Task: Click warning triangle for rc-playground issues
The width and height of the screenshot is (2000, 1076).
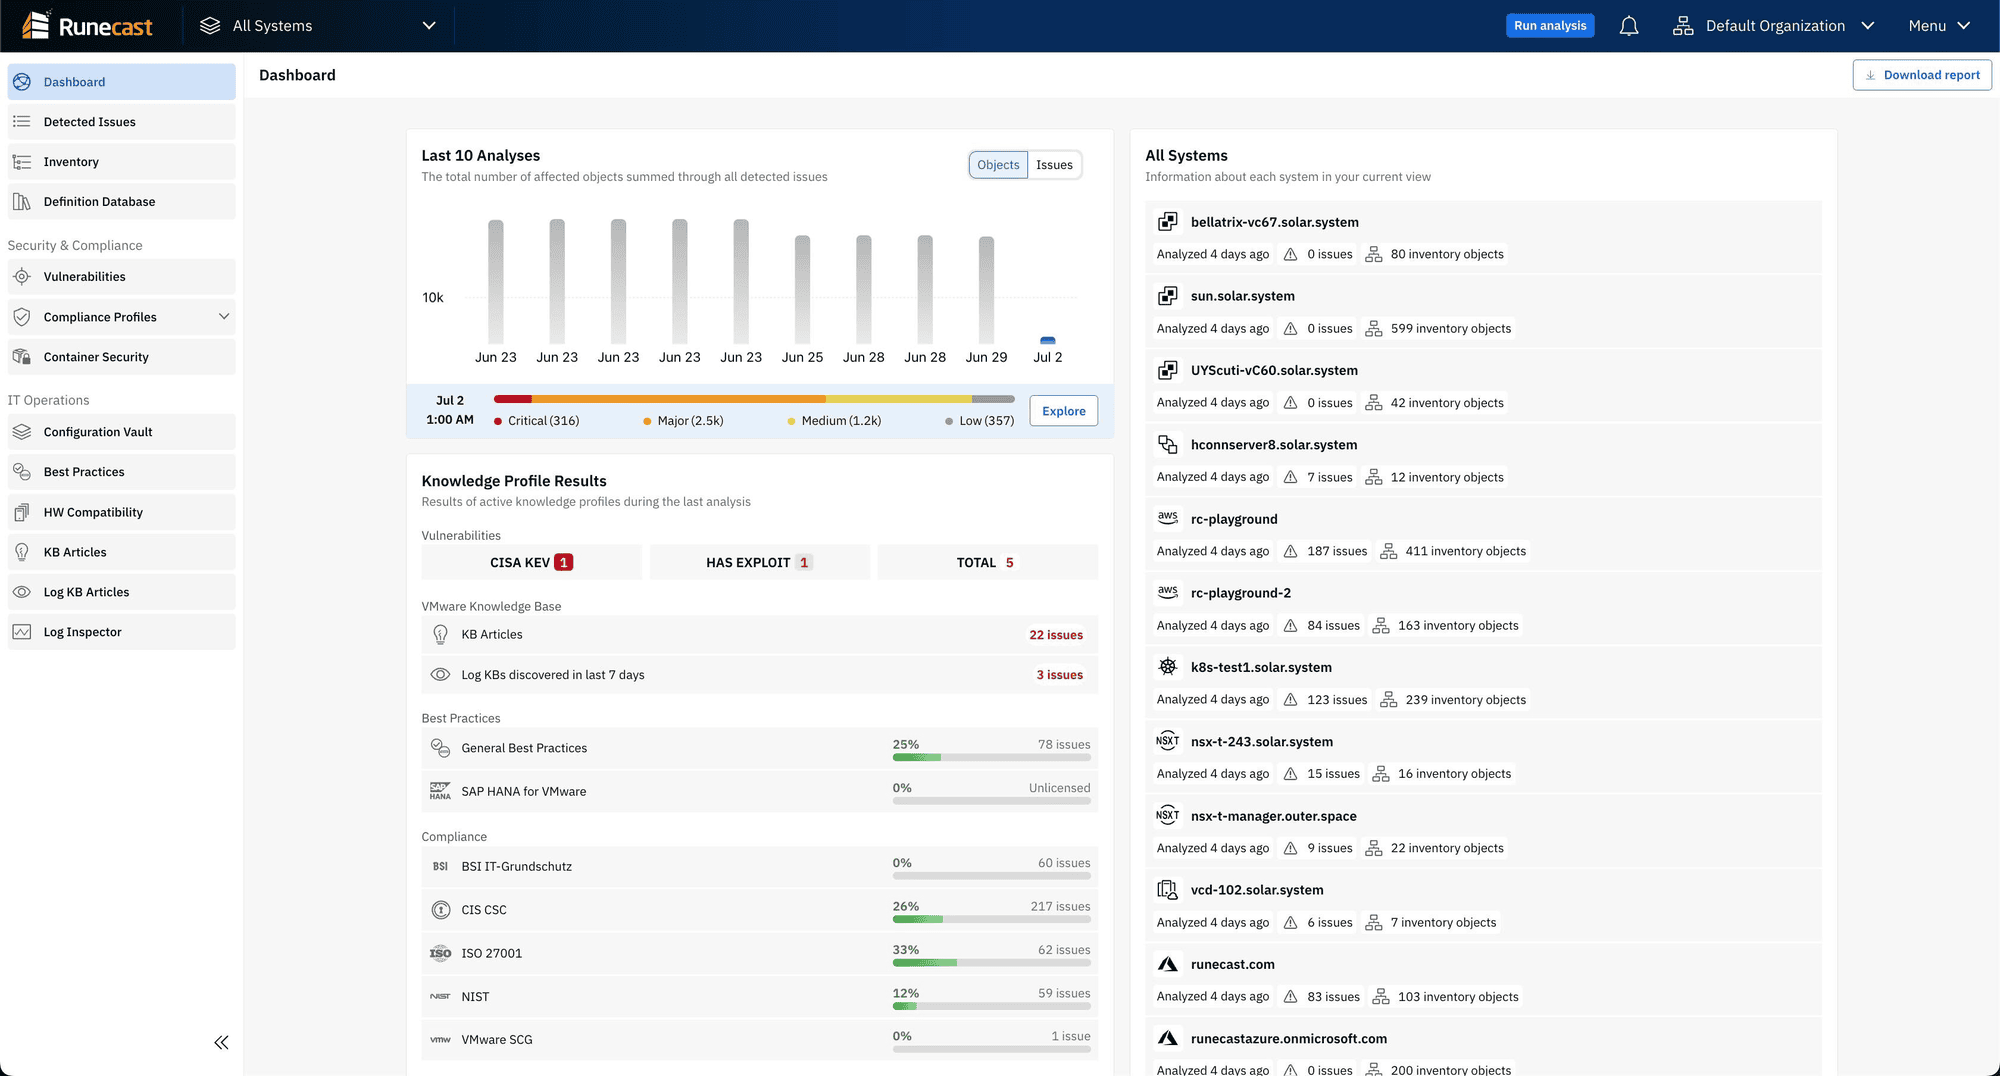Action: point(1291,551)
